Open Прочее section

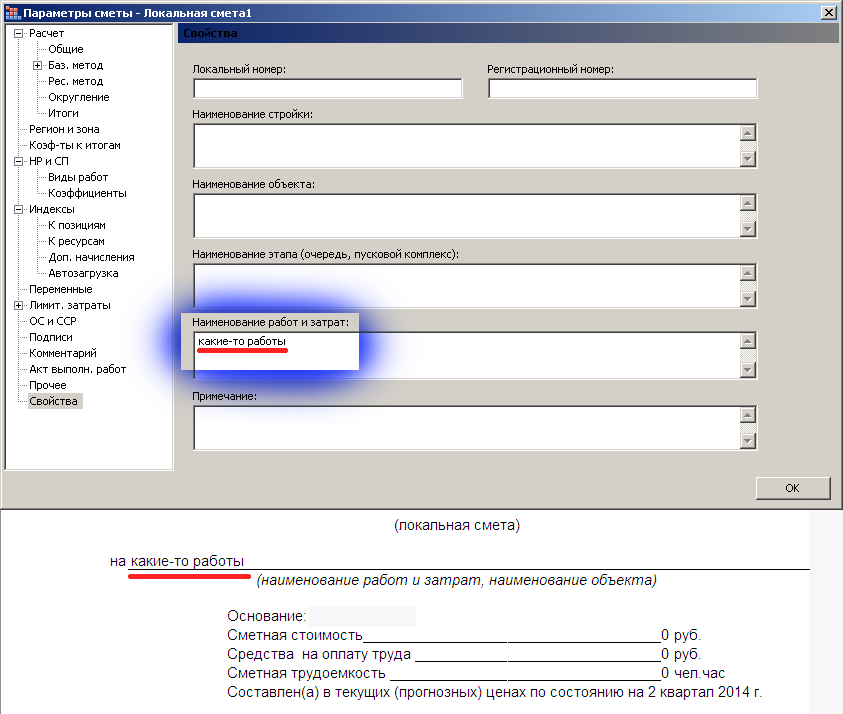(x=47, y=385)
